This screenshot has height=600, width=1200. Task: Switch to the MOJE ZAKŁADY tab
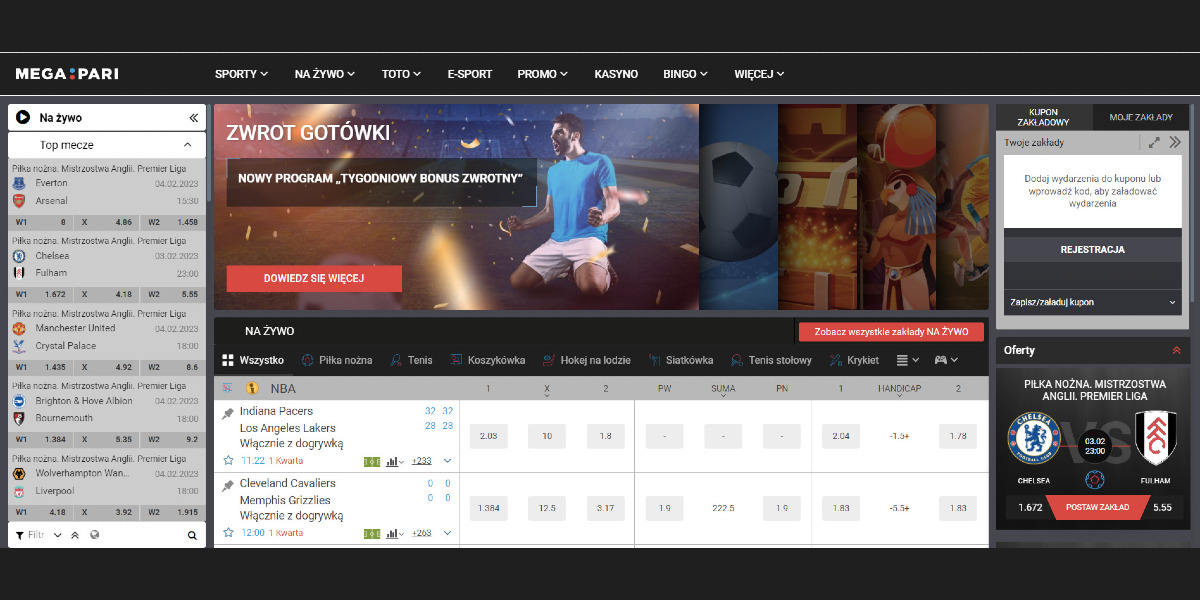click(x=1141, y=118)
